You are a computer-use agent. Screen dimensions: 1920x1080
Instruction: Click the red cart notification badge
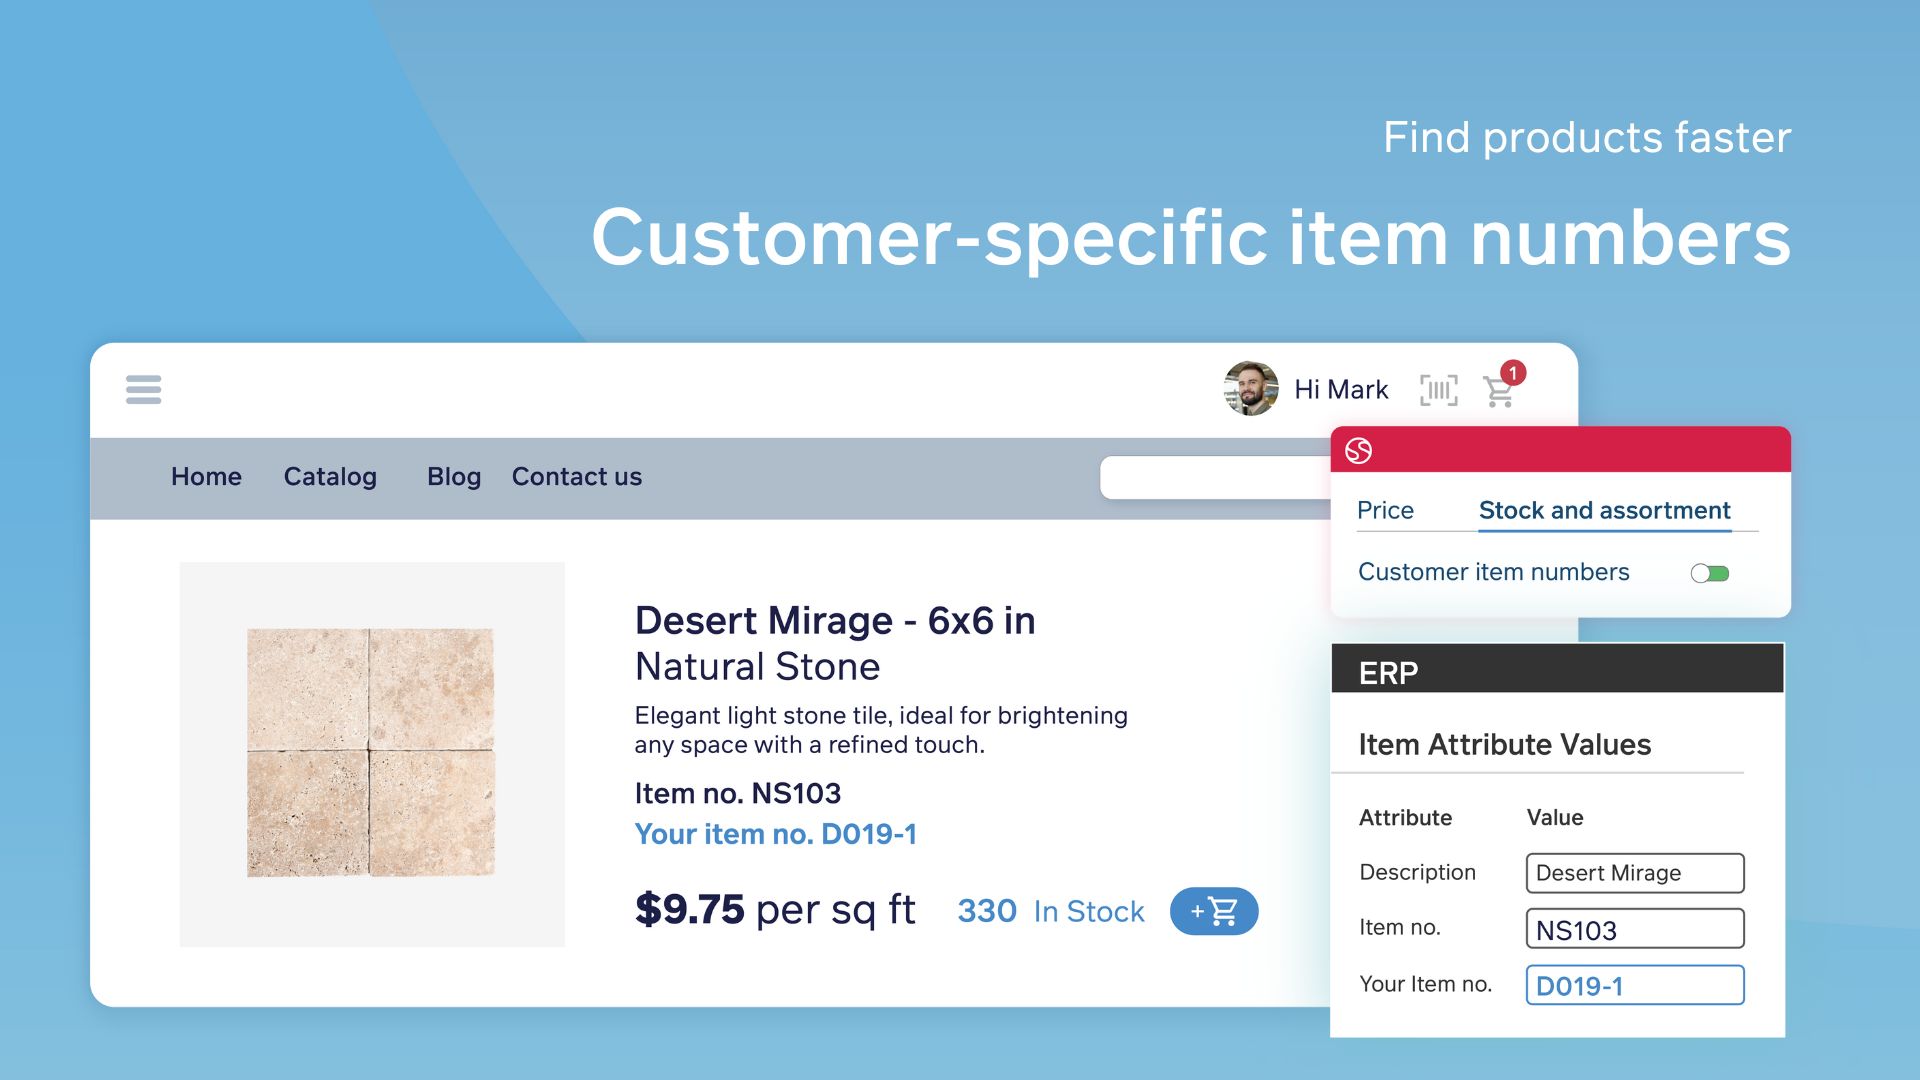click(1514, 373)
